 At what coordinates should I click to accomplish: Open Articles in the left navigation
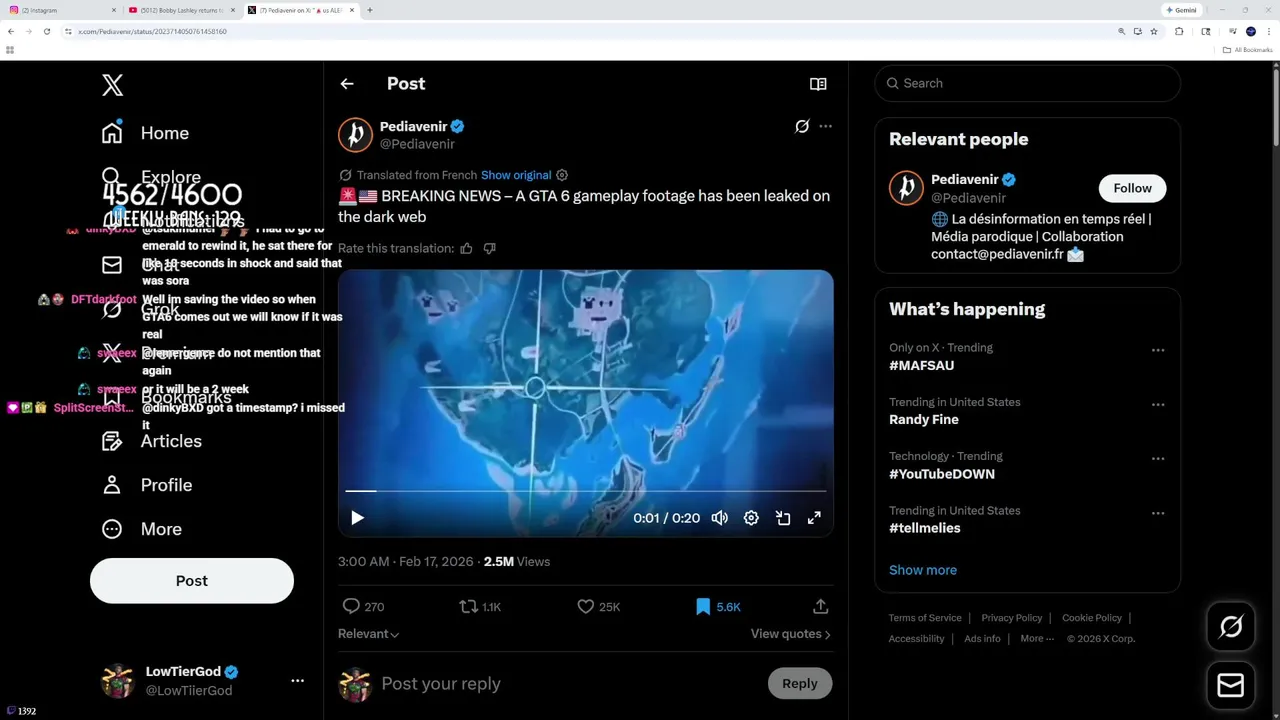coord(151,441)
